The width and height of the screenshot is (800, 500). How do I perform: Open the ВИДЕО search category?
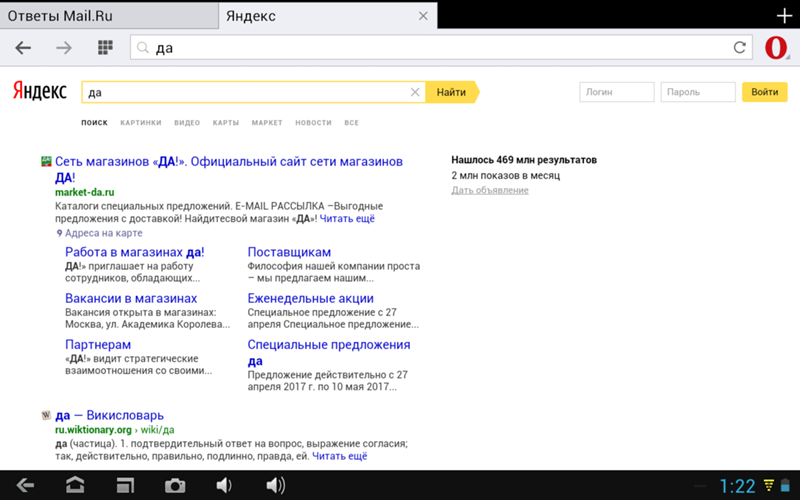(x=187, y=122)
